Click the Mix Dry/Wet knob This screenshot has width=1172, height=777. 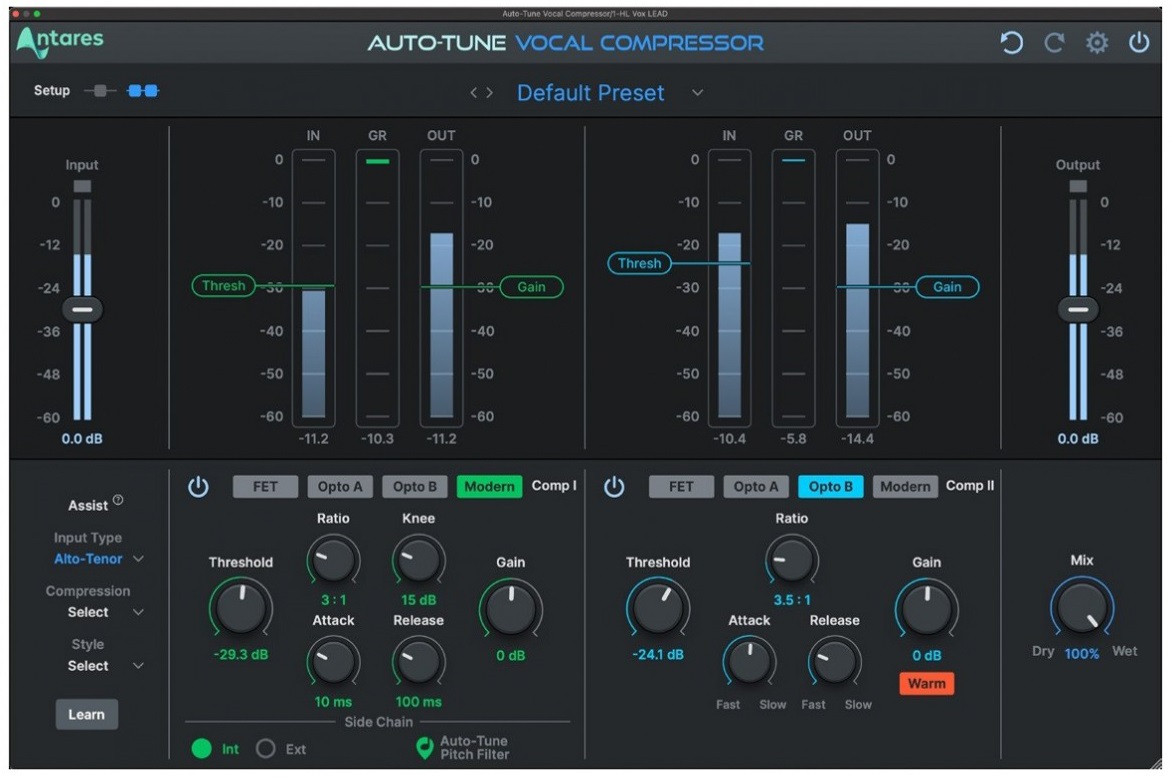tap(1082, 608)
